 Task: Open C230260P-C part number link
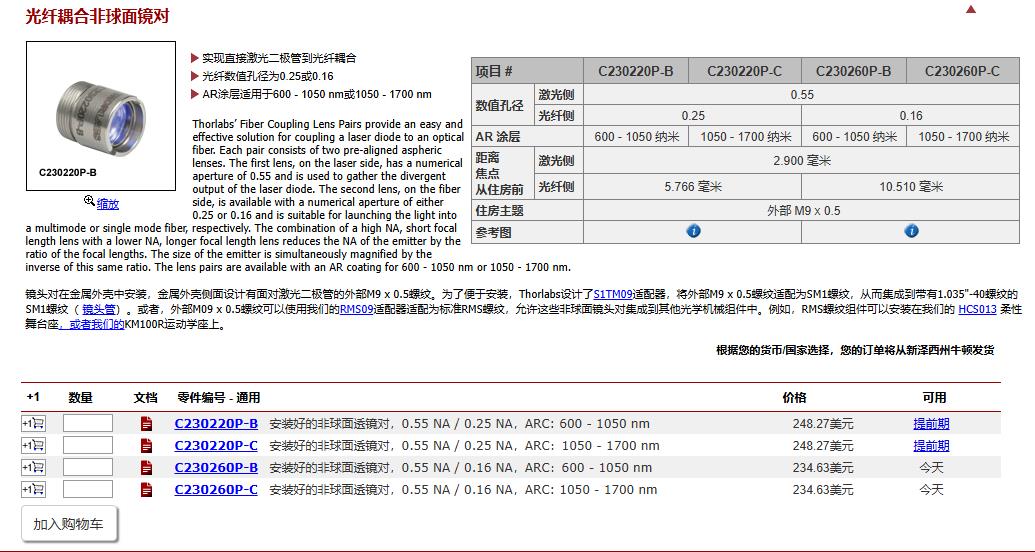216,489
